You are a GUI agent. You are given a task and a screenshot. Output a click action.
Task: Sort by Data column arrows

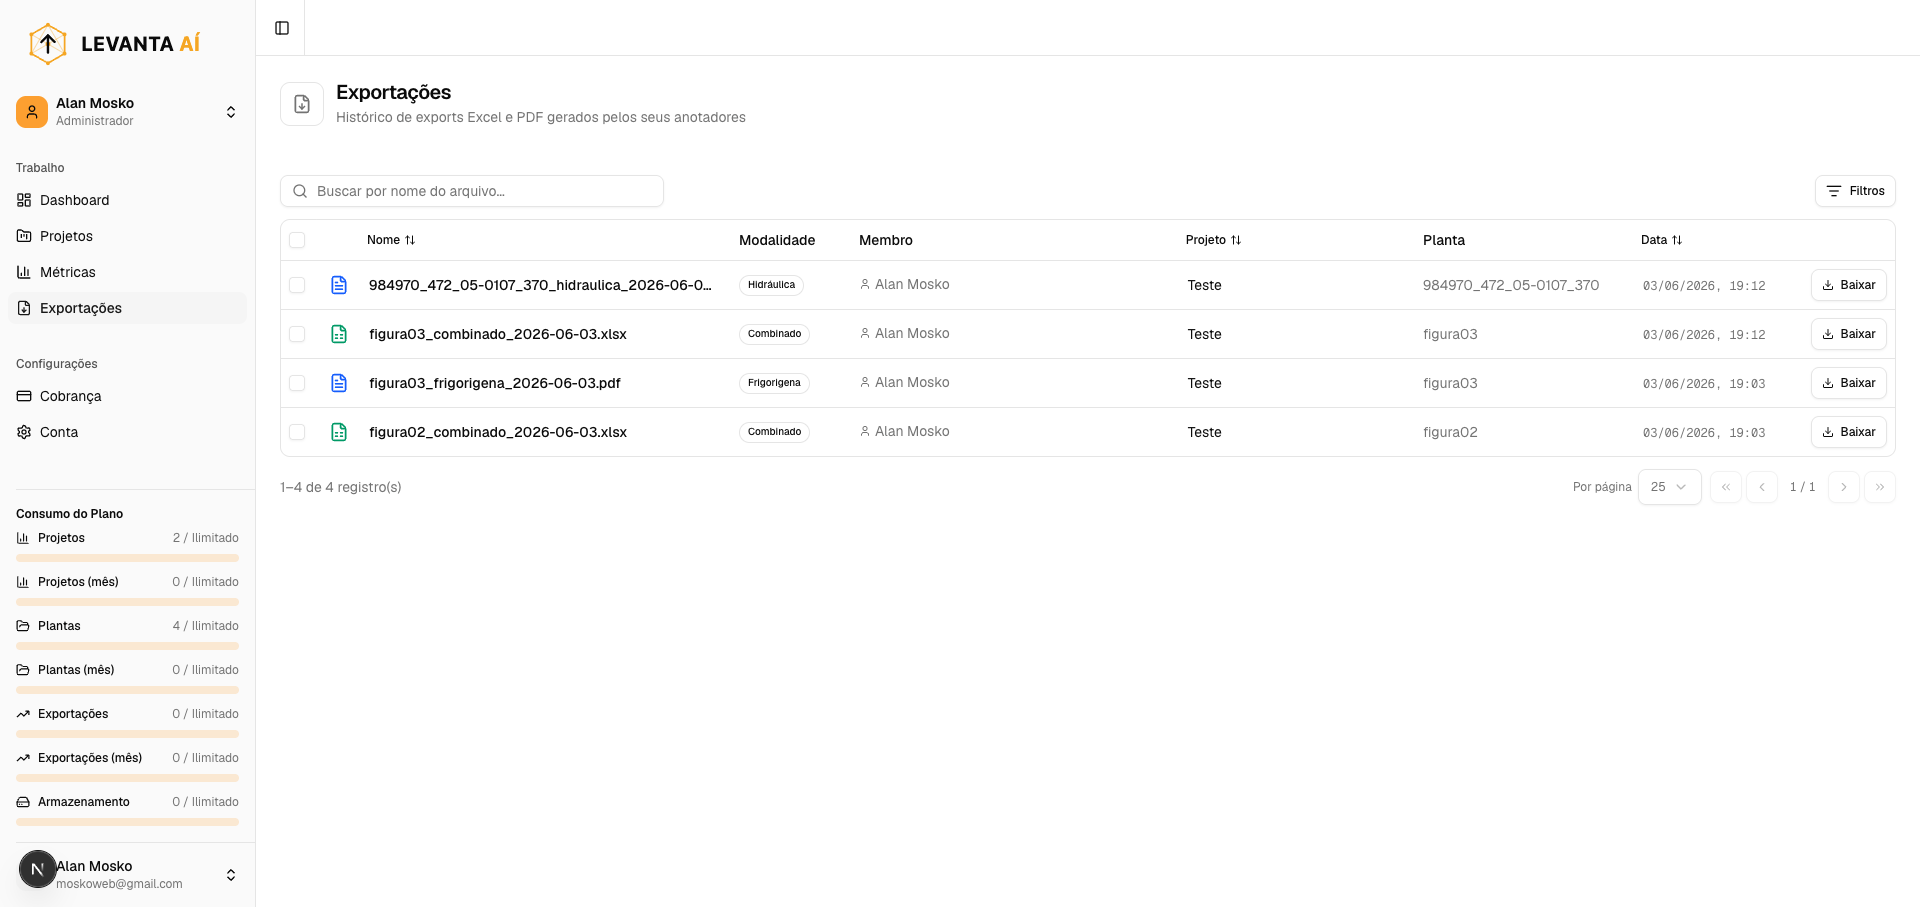[1677, 240]
